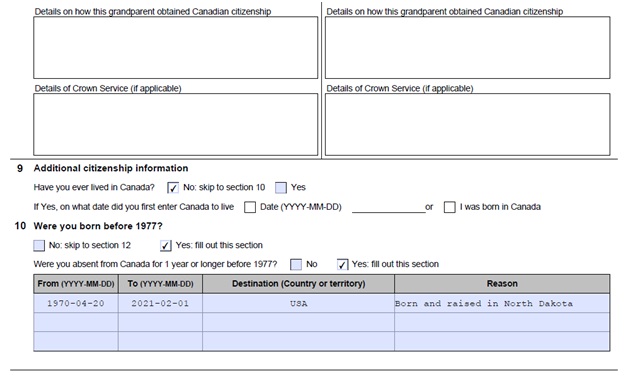Click empty Destination cell in second row
628x378 pixels.
pos(298,322)
